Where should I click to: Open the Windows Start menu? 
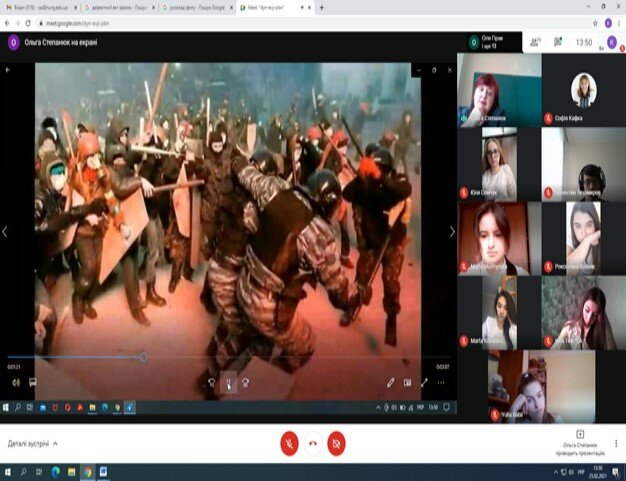[x=8, y=469]
